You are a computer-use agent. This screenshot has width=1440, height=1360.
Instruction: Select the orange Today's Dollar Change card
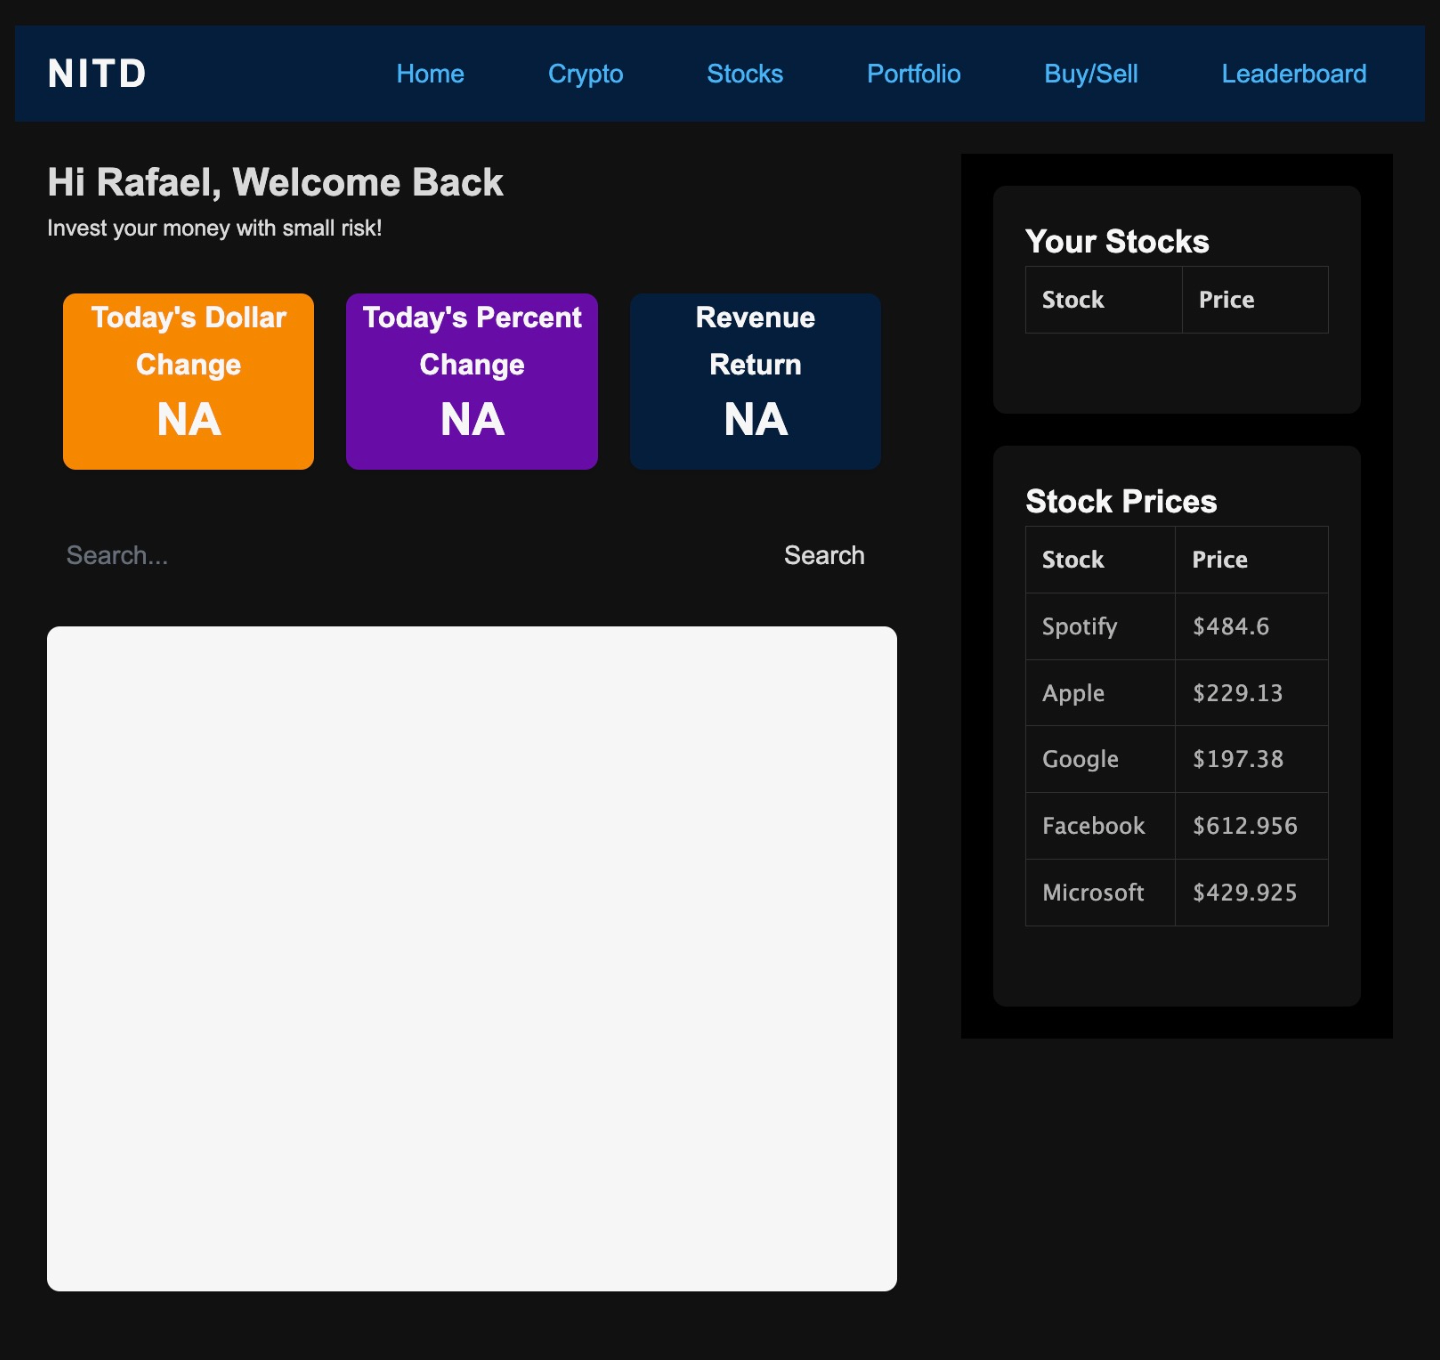(x=188, y=381)
